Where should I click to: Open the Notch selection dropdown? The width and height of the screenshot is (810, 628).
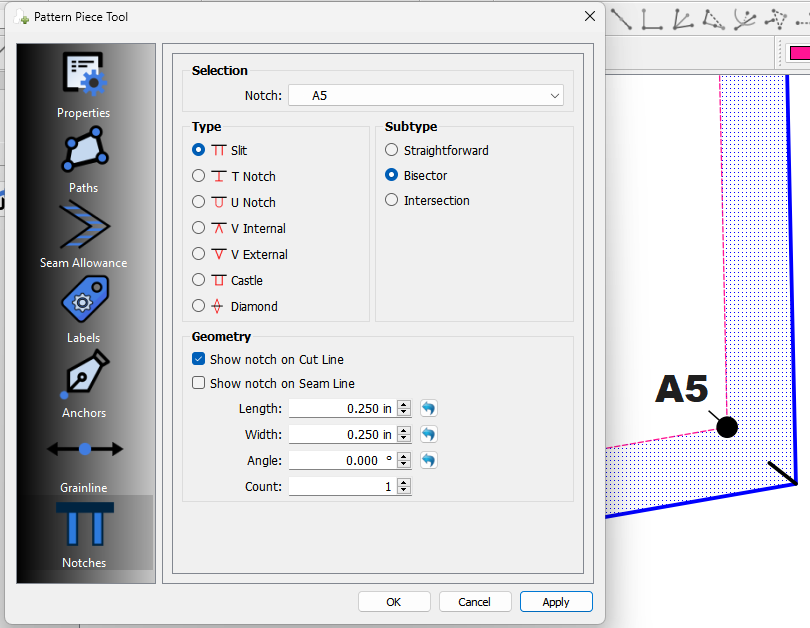[426, 96]
